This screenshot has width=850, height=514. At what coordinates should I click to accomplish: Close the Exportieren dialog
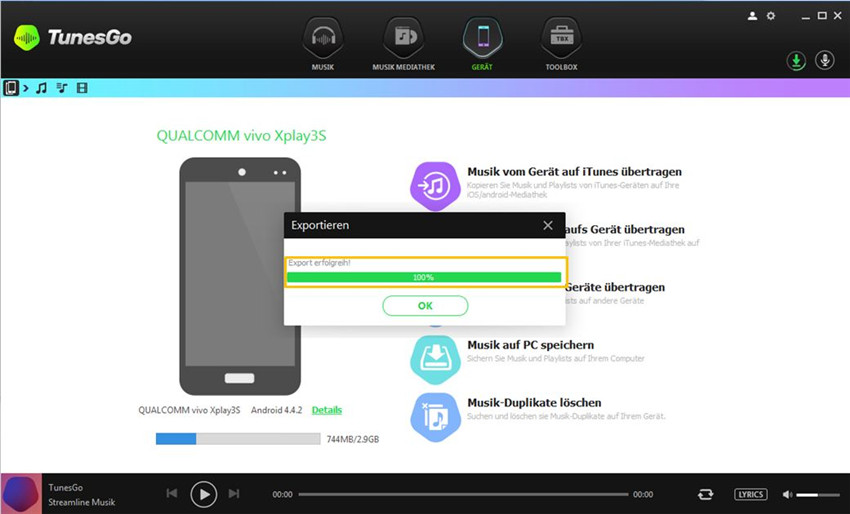coord(548,225)
